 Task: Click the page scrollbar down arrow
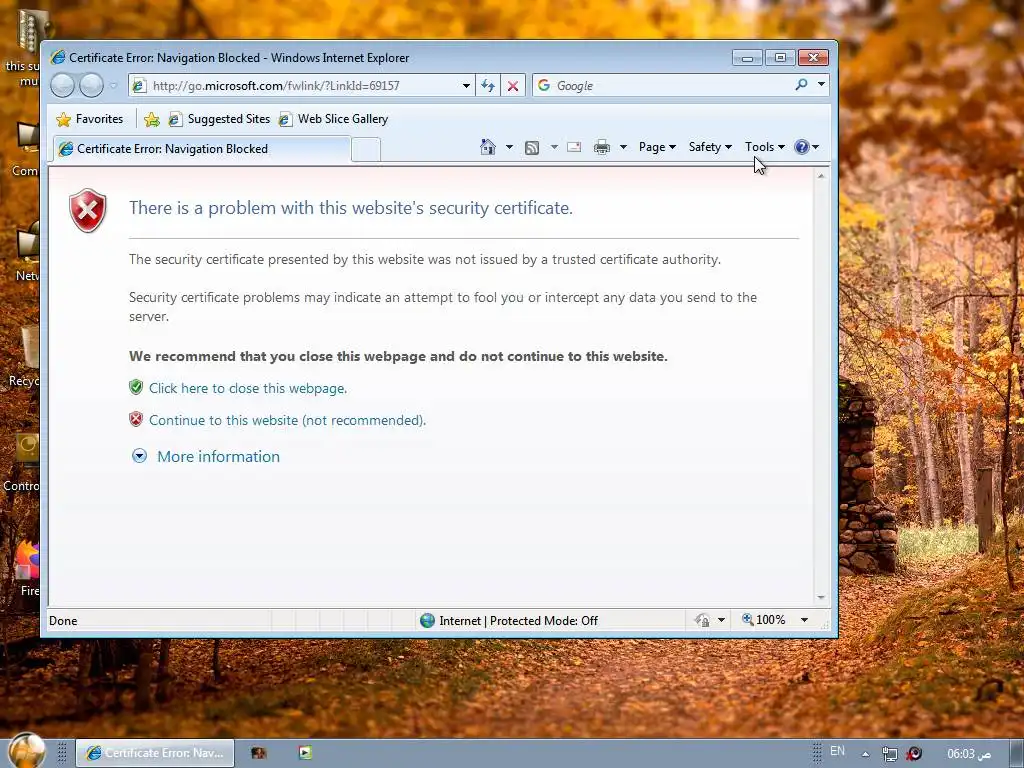point(821,597)
